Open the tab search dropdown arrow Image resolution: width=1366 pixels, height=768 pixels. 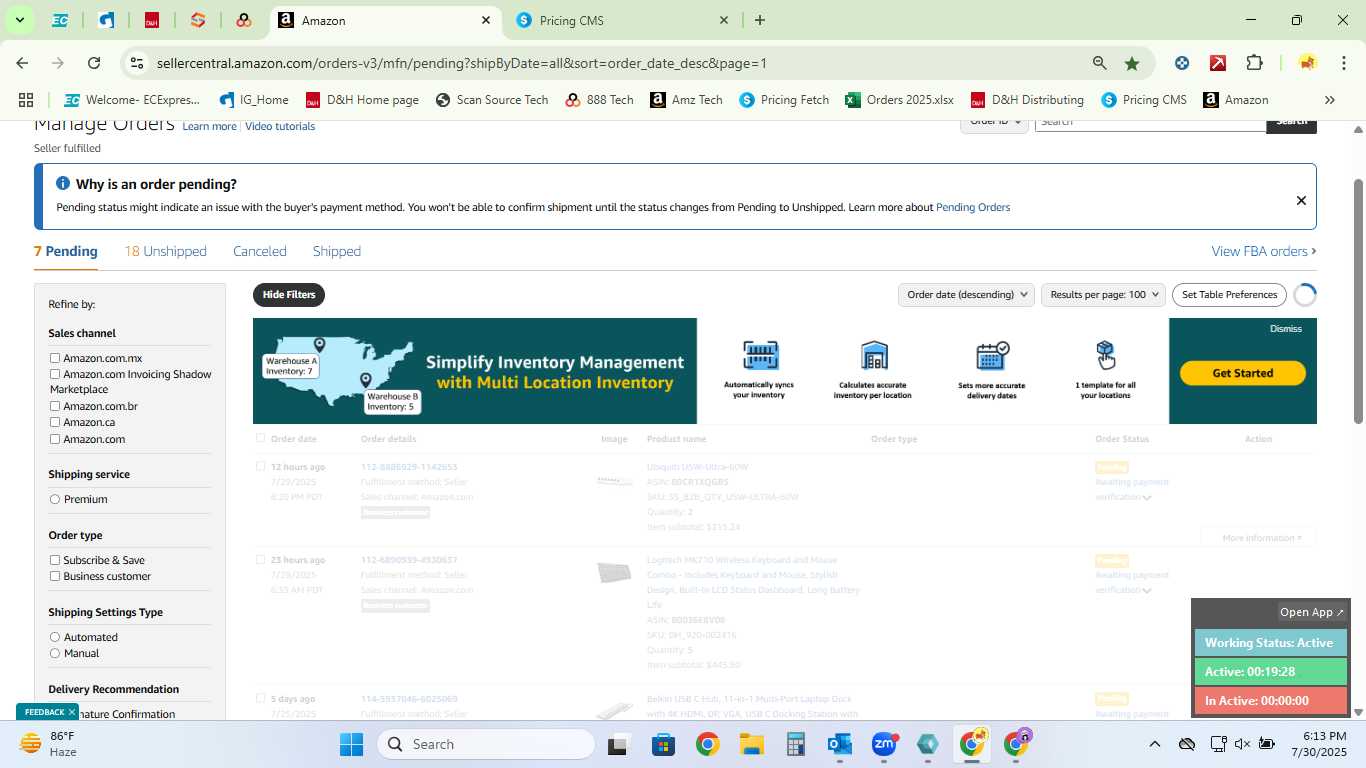click(19, 20)
